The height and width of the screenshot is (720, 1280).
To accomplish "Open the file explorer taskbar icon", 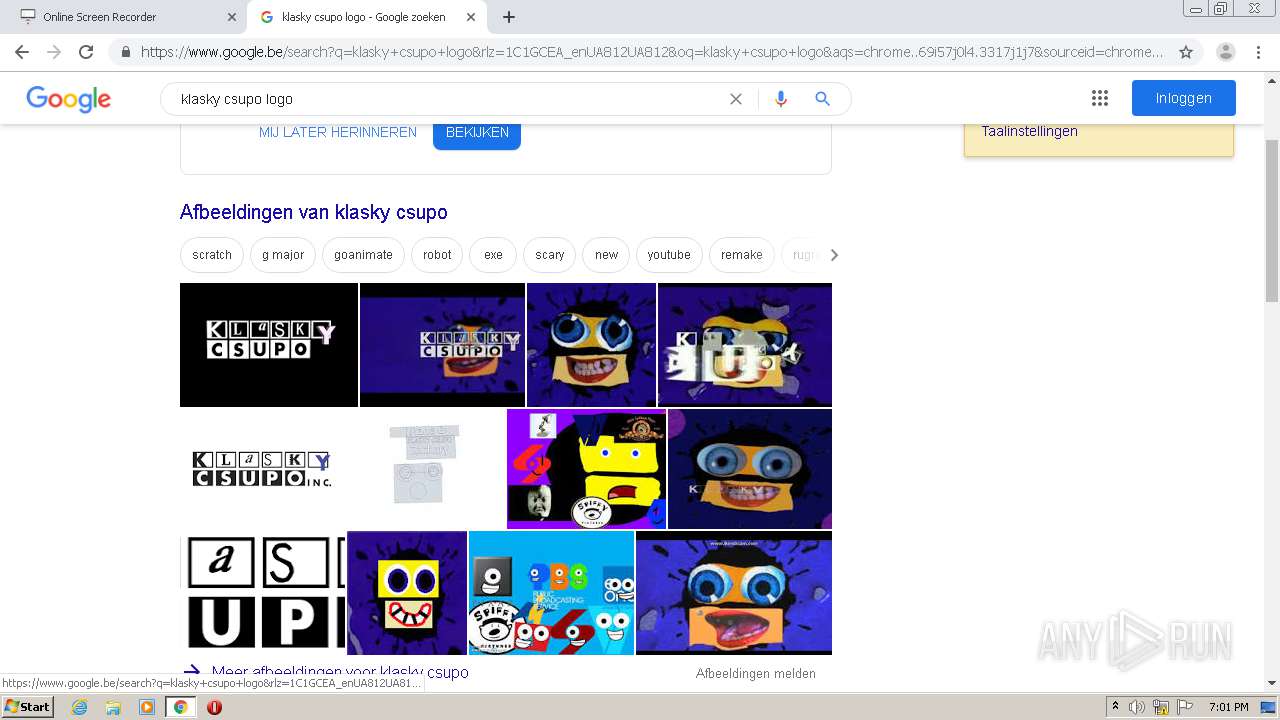I will 113,707.
